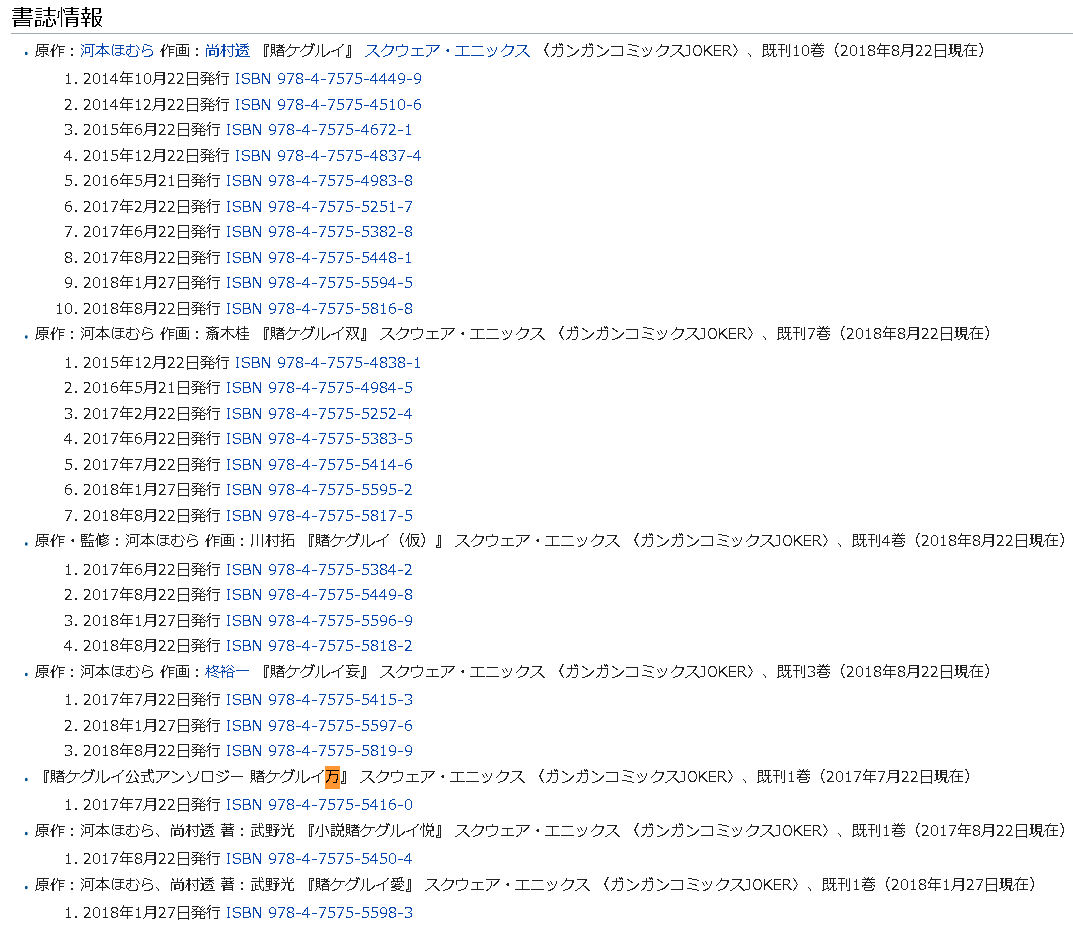Click ISBN 978-4-7575-5384-2 link
This screenshot has width=1073, height=928.
tap(319, 570)
